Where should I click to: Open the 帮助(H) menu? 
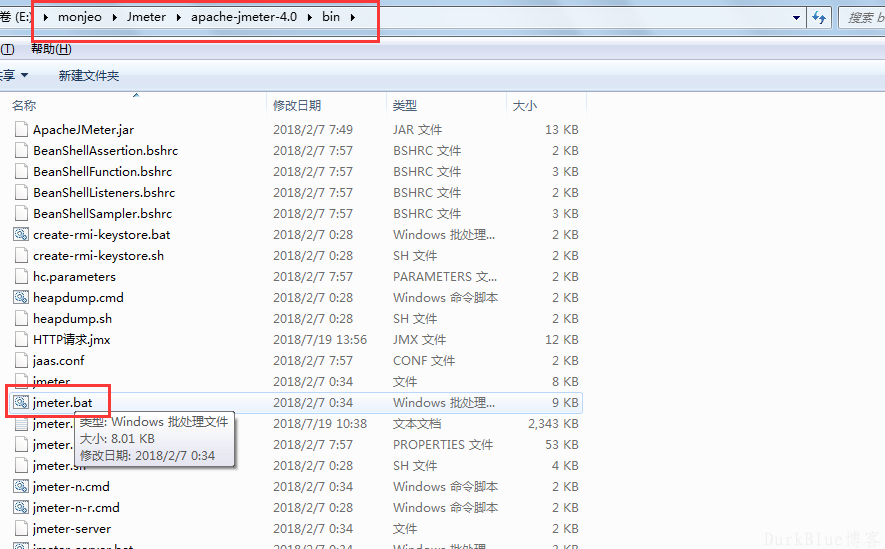pos(51,49)
